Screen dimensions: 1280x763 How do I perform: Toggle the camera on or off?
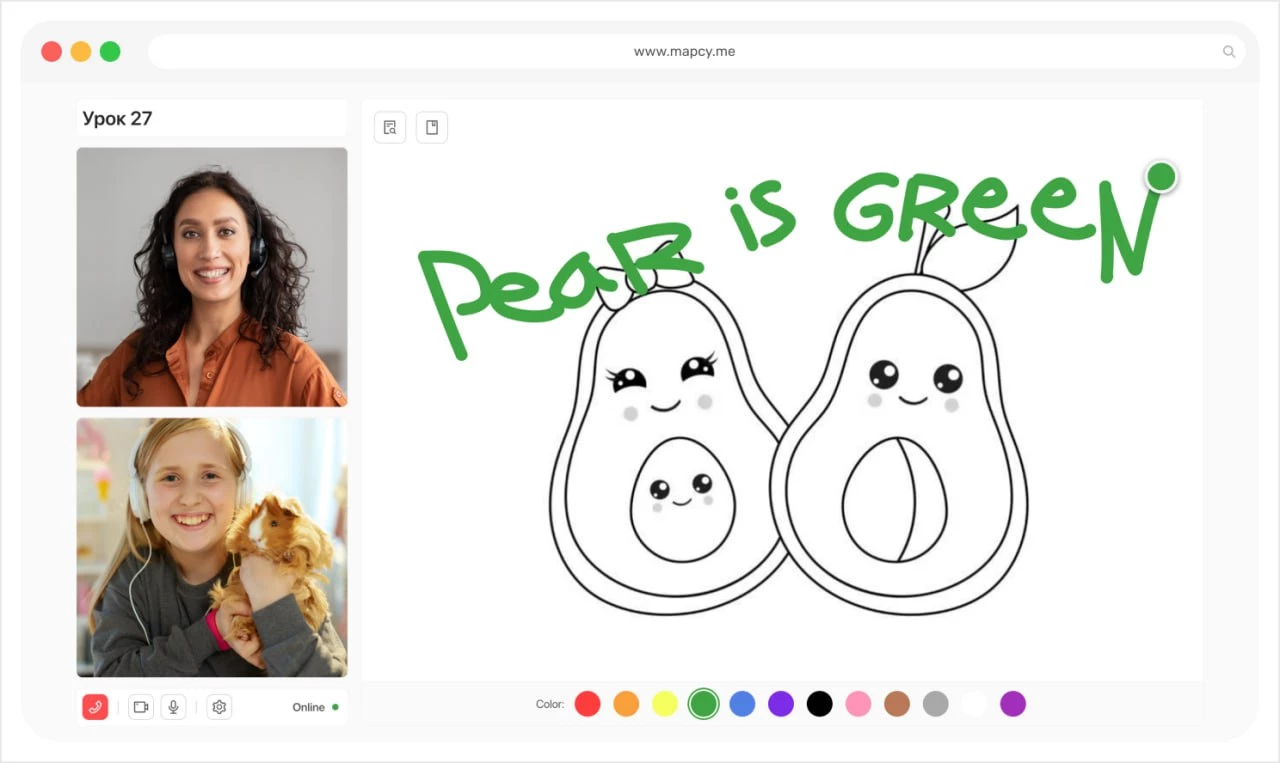coord(141,707)
